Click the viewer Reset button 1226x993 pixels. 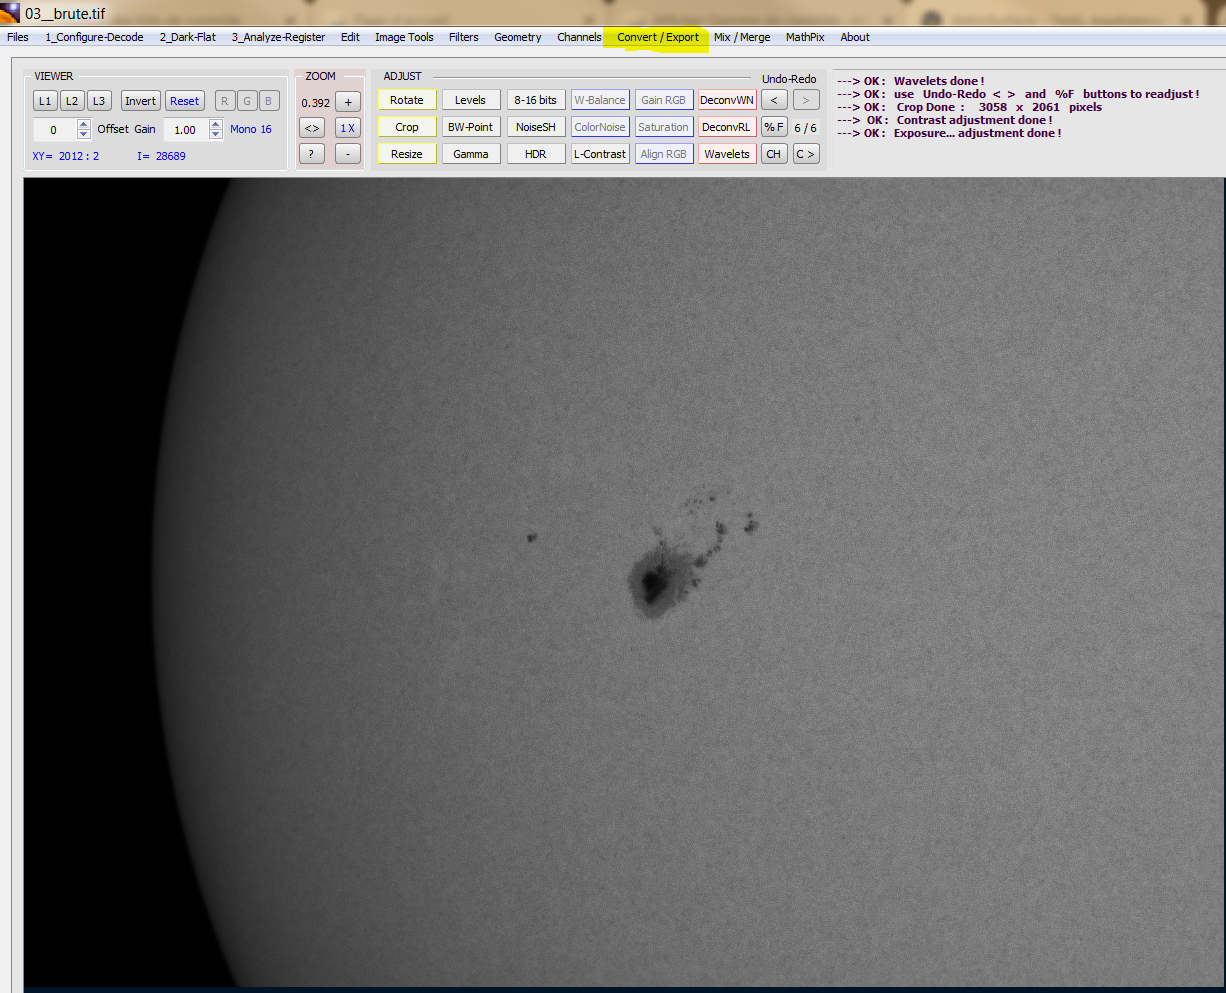pos(185,101)
